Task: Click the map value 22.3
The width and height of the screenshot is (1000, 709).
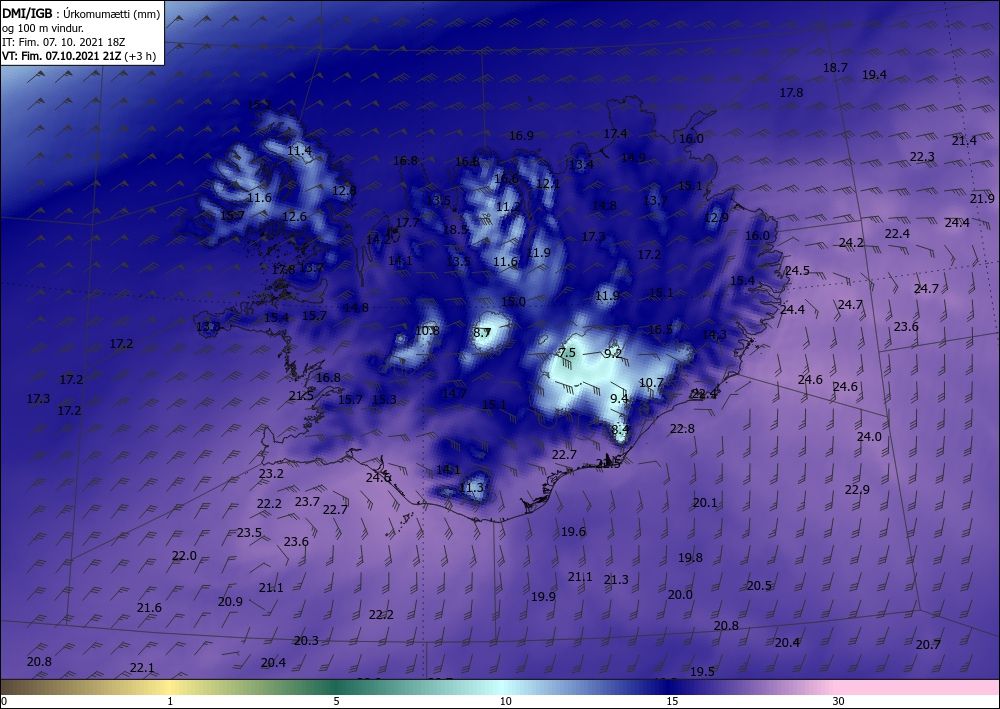Action: [922, 157]
